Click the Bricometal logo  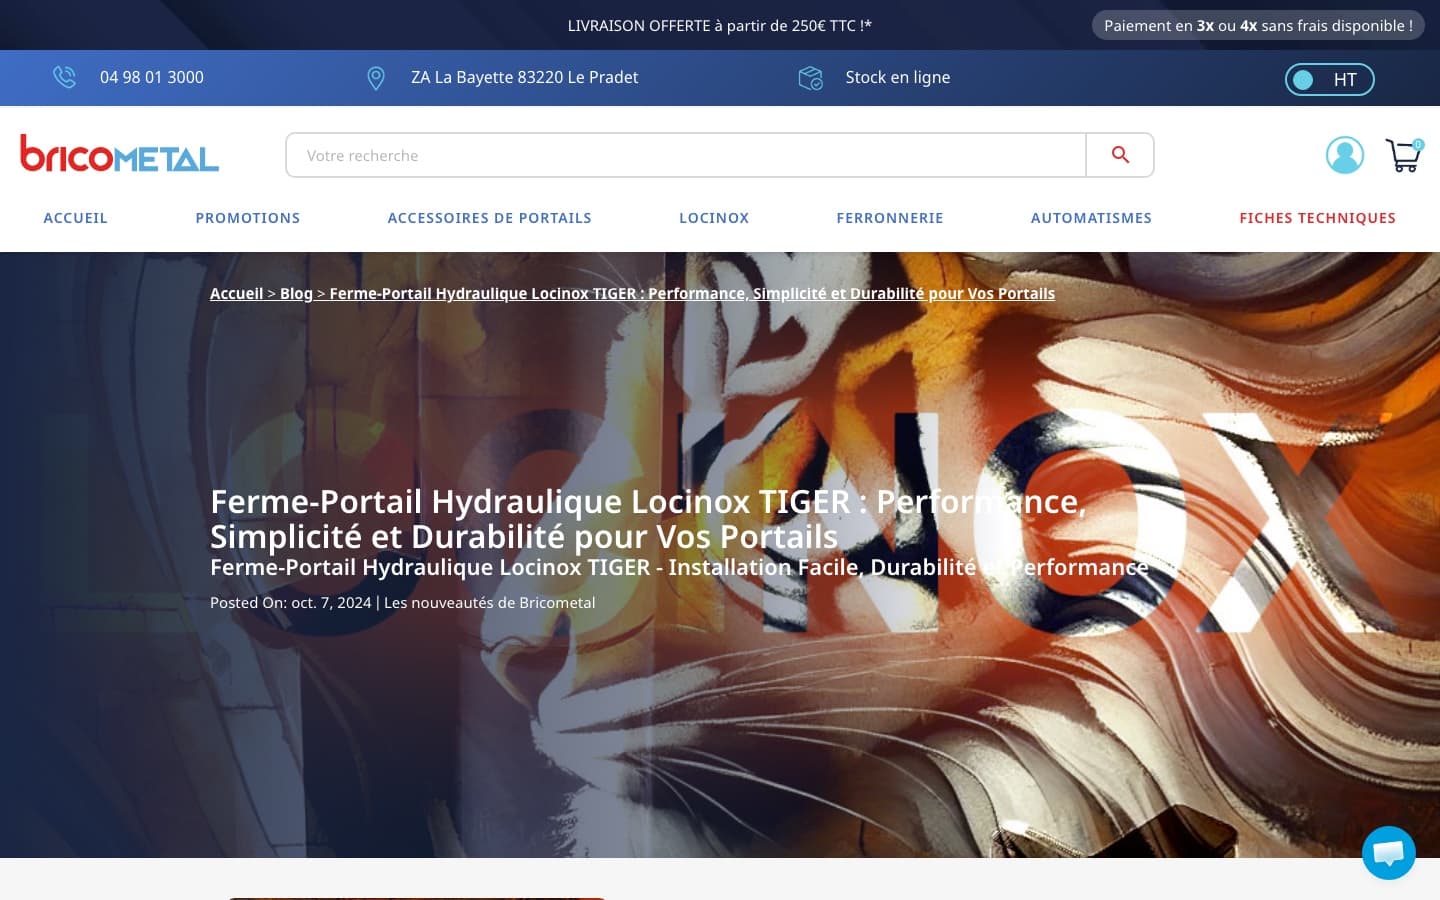click(120, 154)
